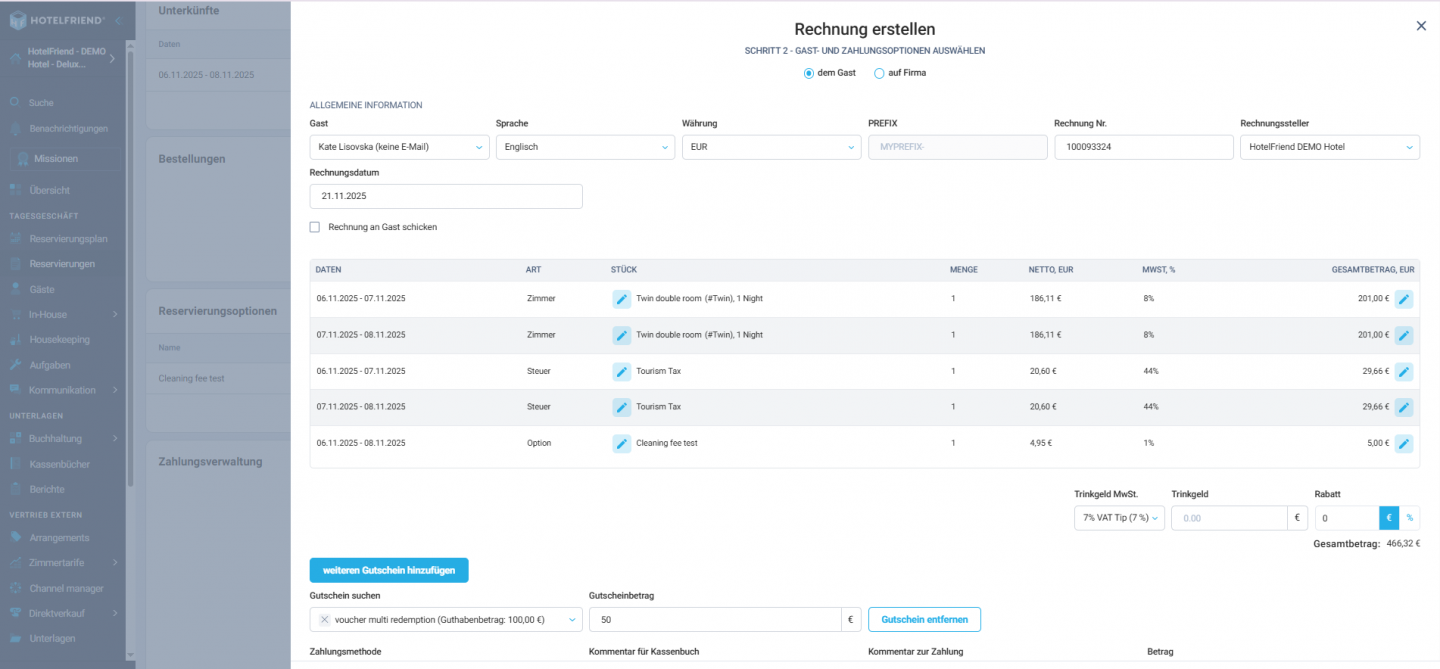Edit total of first Twin double room

point(1404,299)
